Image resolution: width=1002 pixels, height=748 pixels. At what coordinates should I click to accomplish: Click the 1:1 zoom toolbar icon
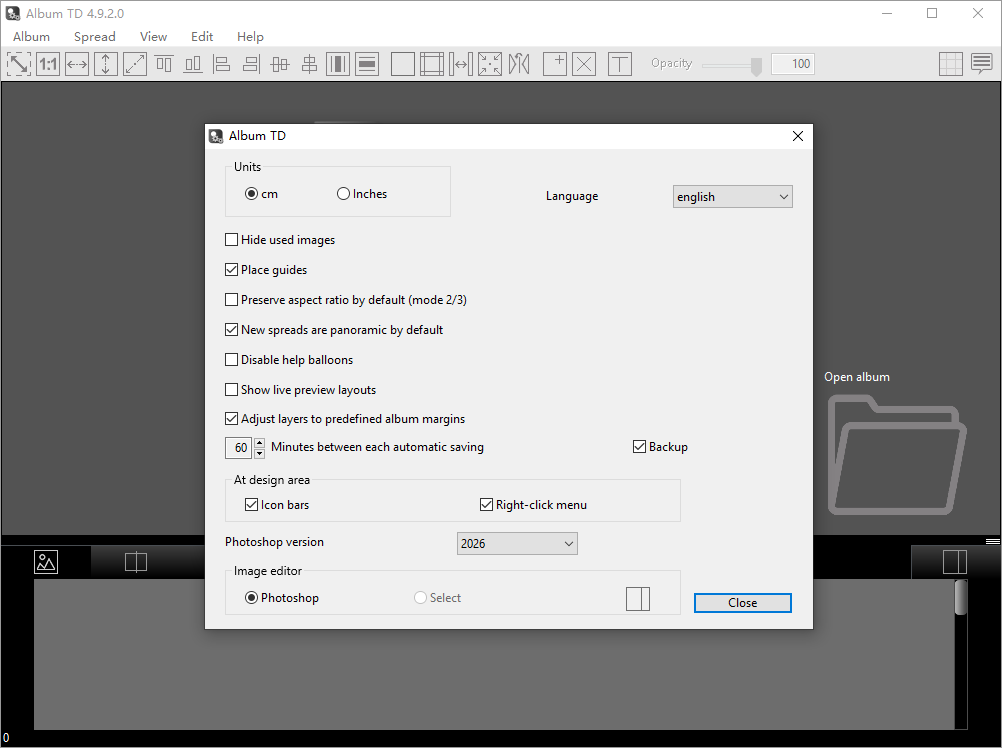(x=48, y=64)
